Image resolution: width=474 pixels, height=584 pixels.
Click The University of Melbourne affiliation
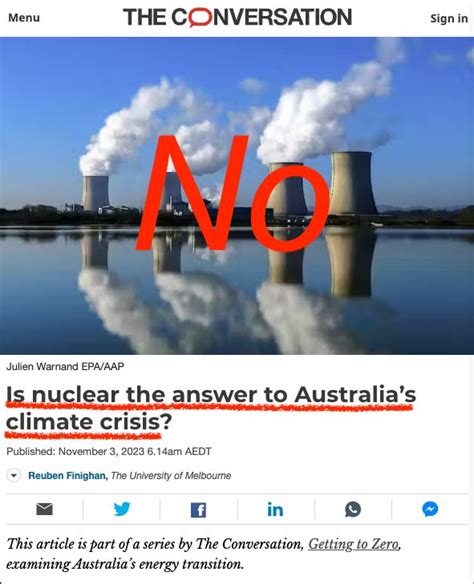(x=171, y=476)
